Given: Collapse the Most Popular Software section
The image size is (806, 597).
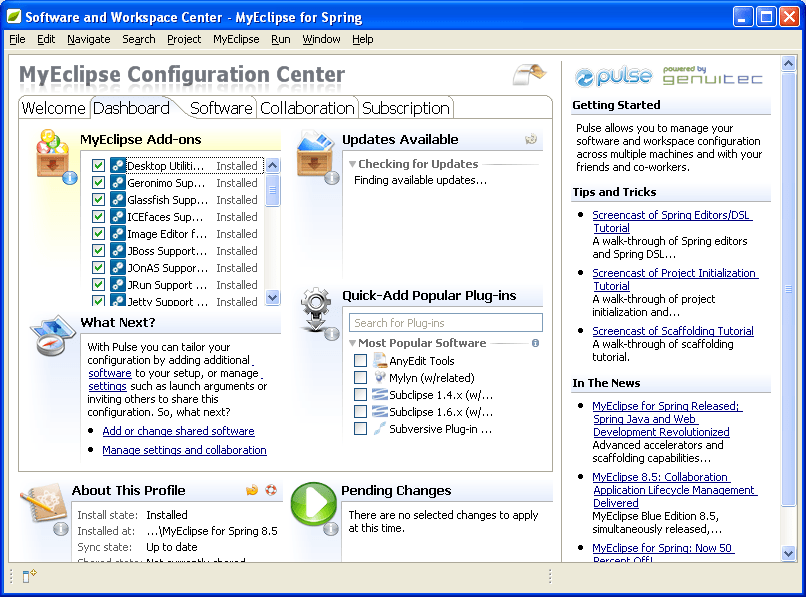Looking at the screenshot, I should pos(353,343).
